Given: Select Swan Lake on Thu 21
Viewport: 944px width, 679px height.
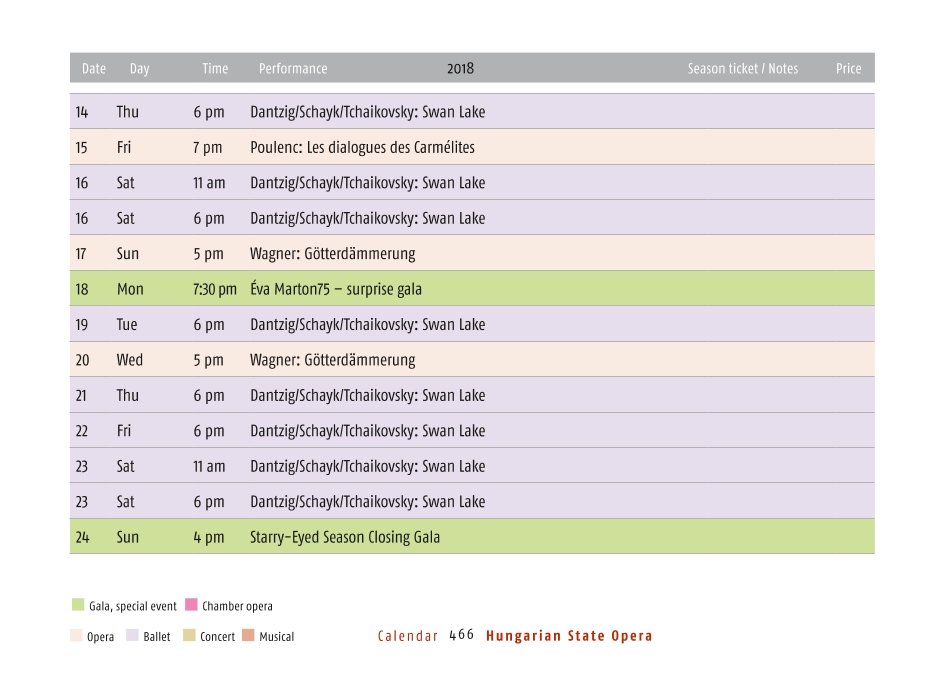Looking at the screenshot, I should [472, 395].
